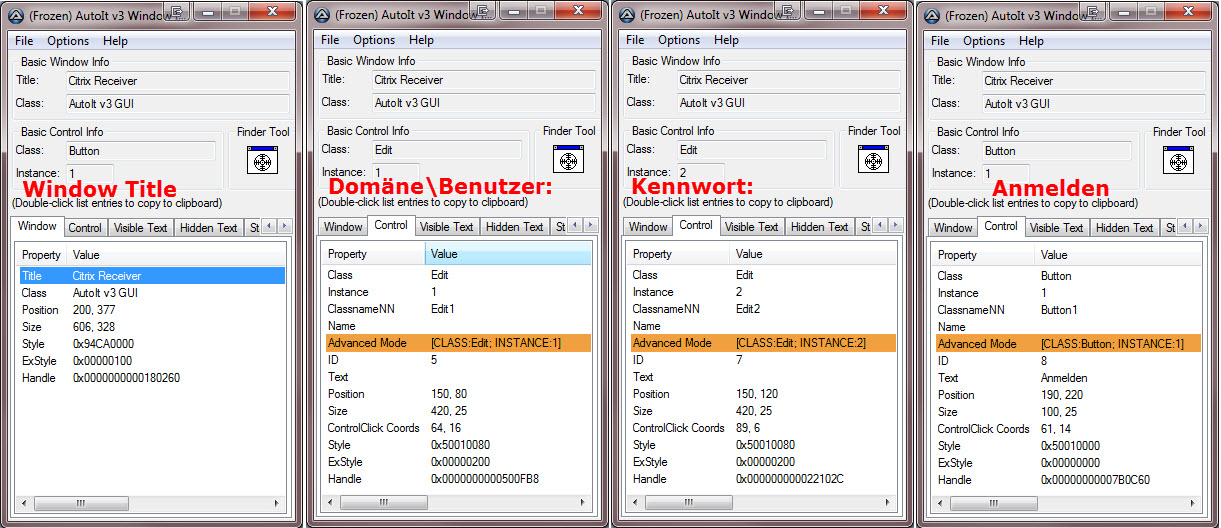Switch to Control tab in the Window Title window
The width and height of the screenshot is (1221, 528).
pyautogui.click(x=85, y=228)
